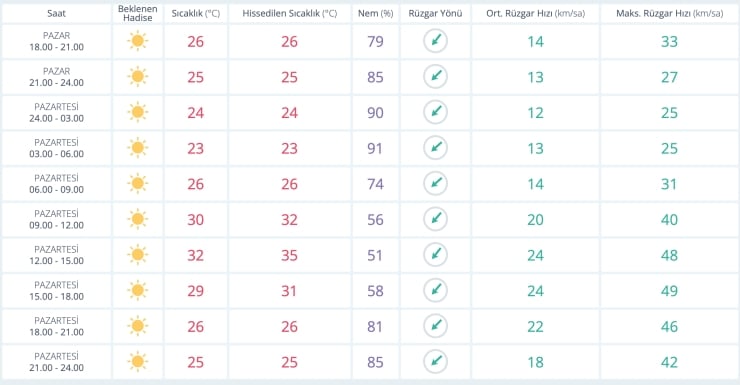Click the Hissedilen Sıcaklık column header
740x385 pixels.
pos(290,13)
